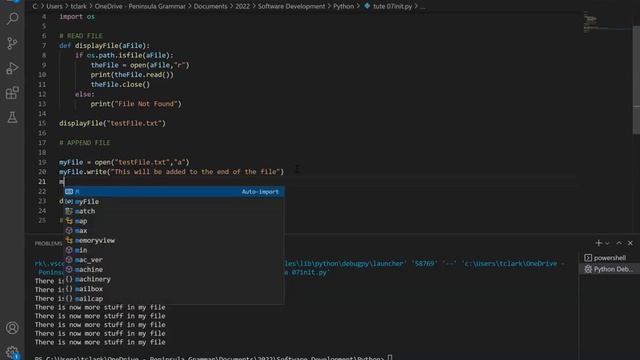Image resolution: width=640 pixels, height=360 pixels.
Task: Choose memoryview from autocomplete list
Action: pyautogui.click(x=174, y=240)
